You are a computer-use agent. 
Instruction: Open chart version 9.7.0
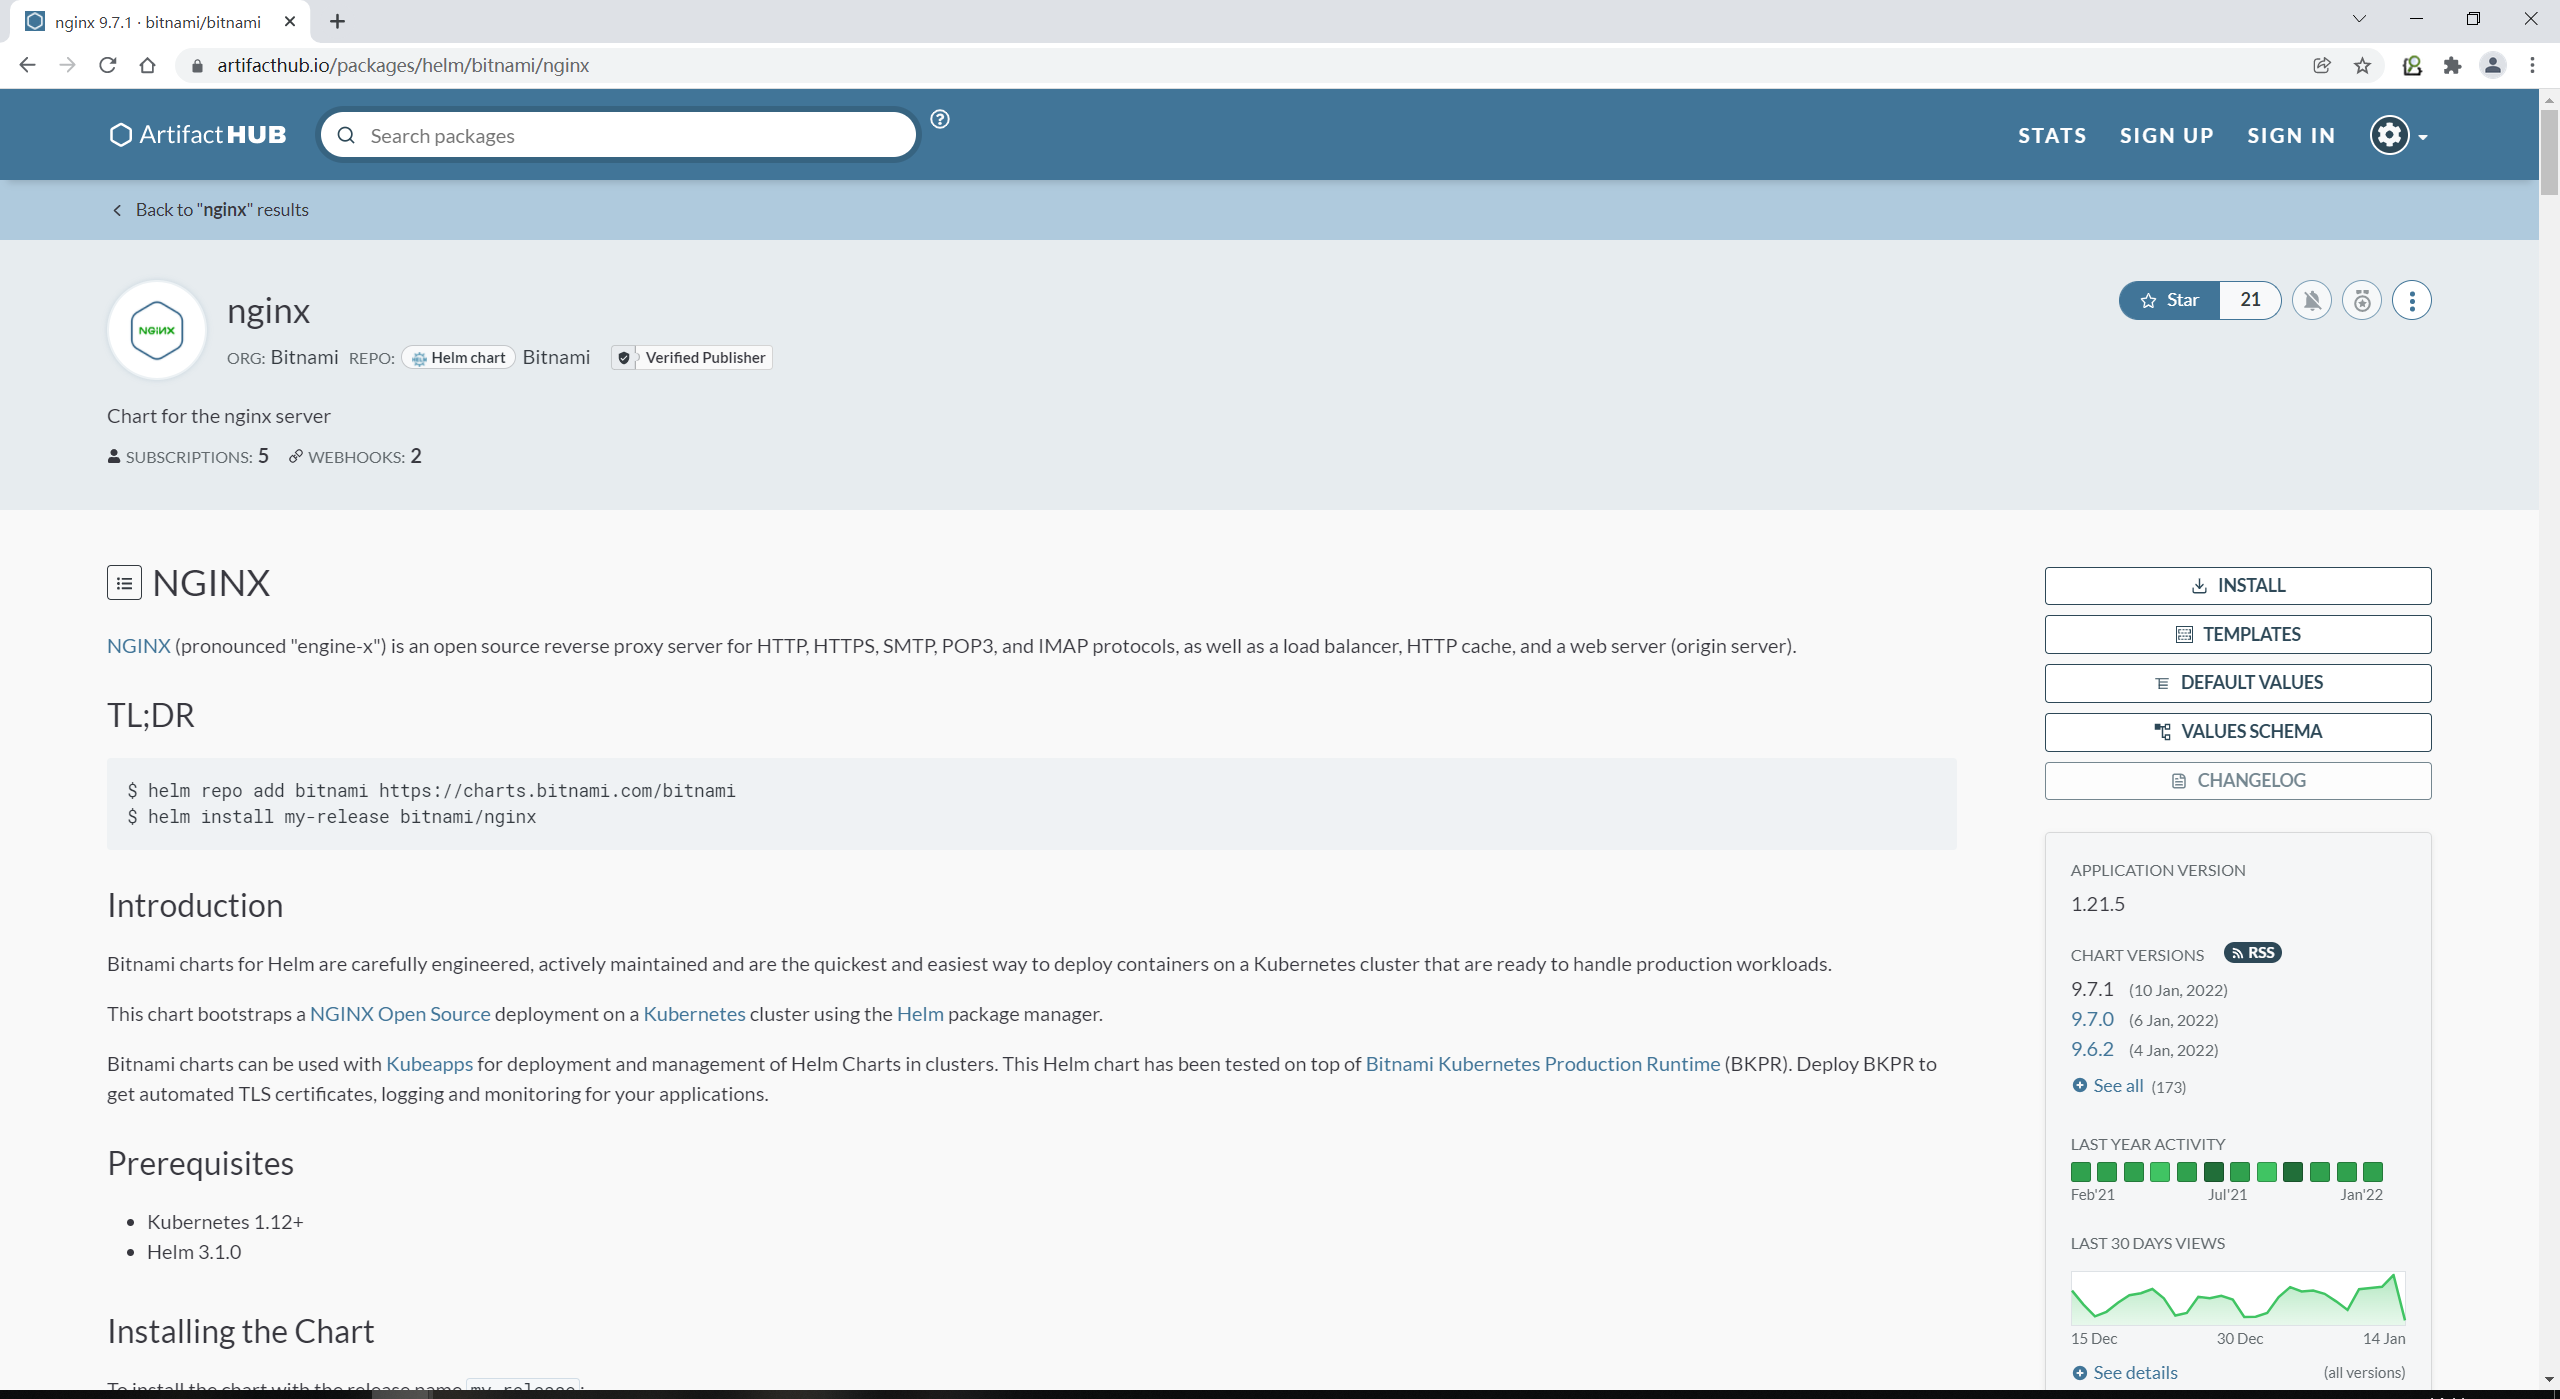coord(2092,1019)
